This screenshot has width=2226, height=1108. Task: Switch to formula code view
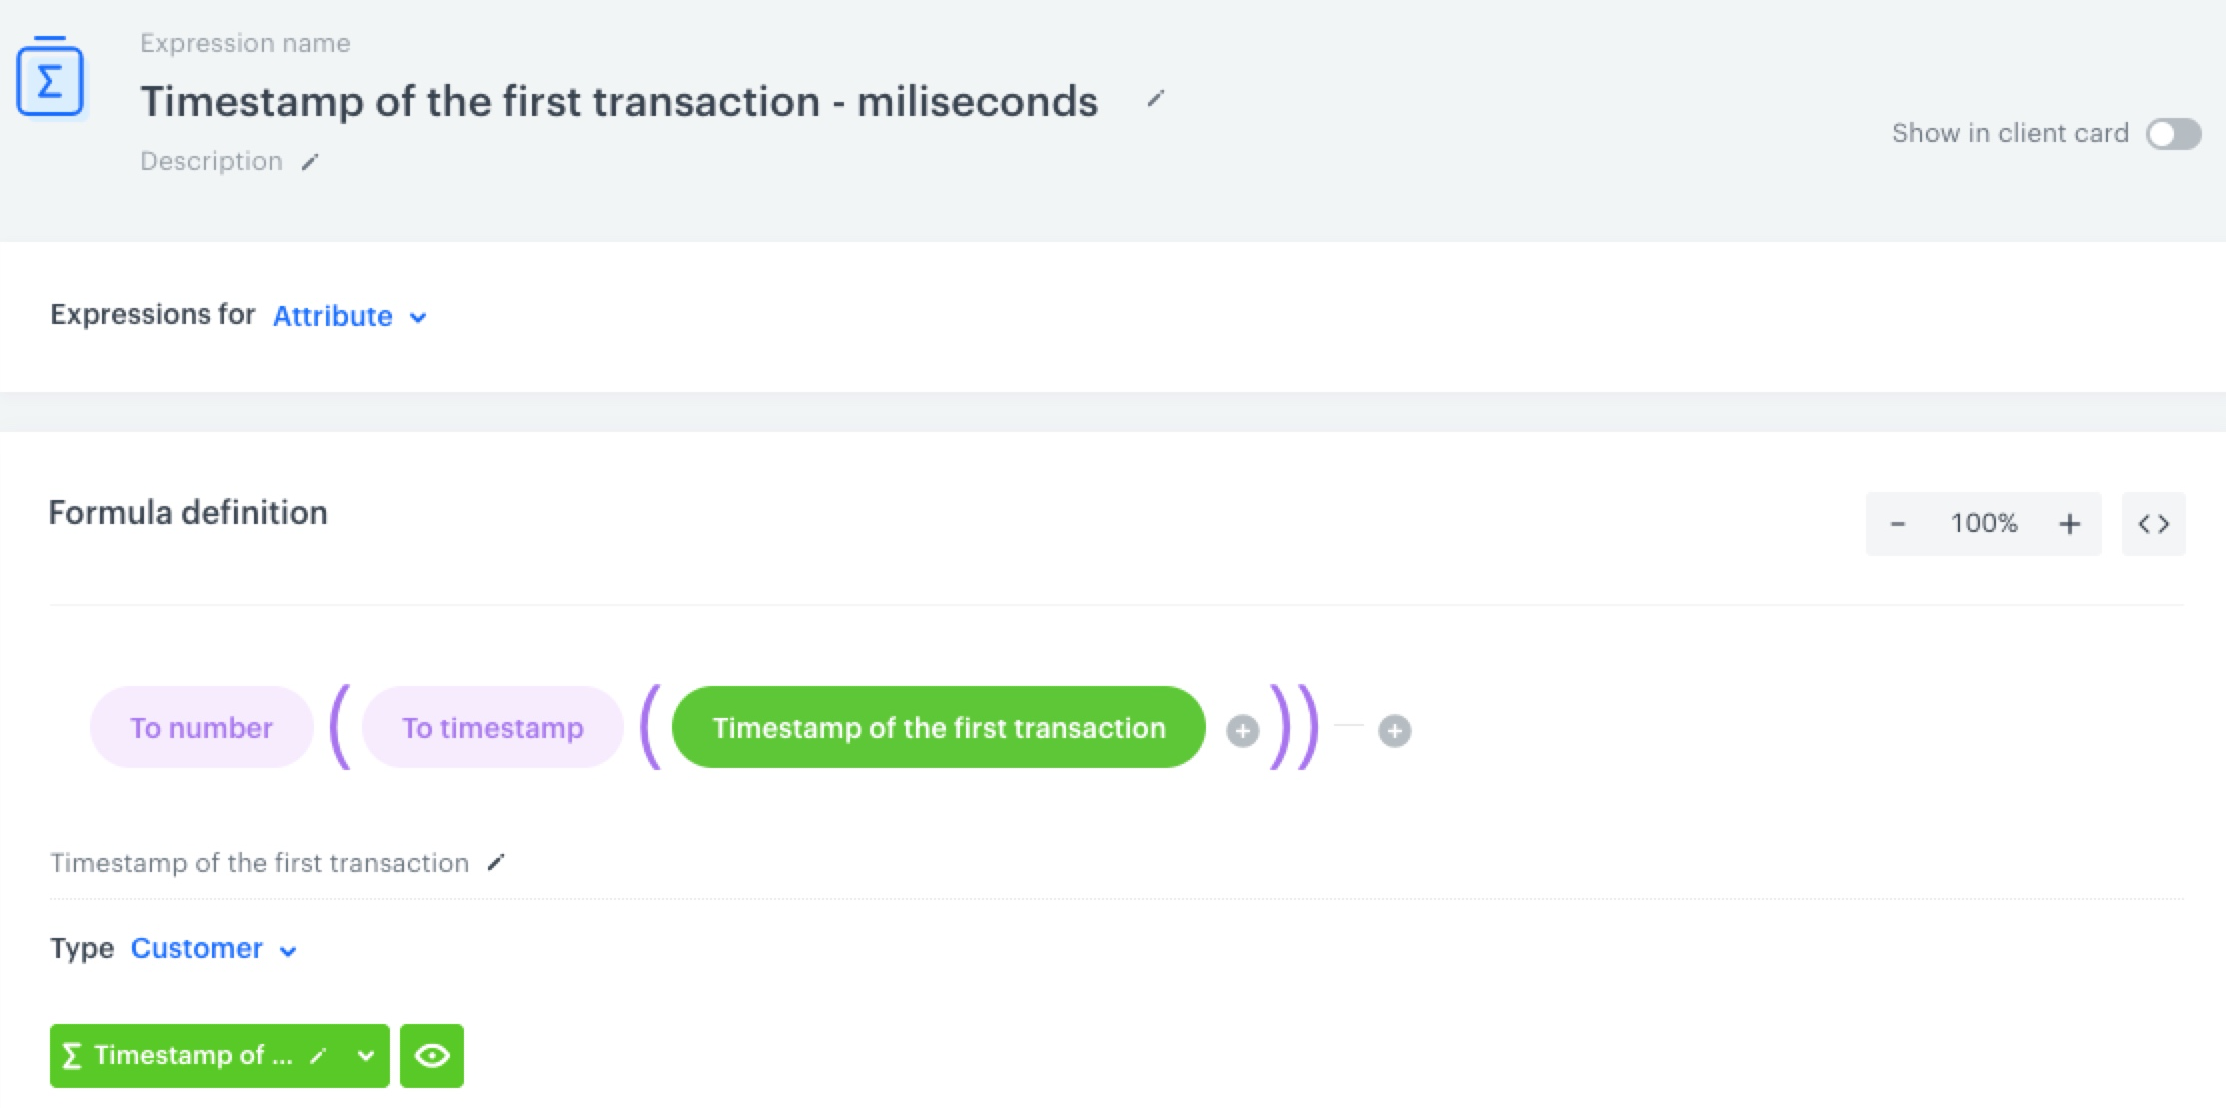(2153, 524)
